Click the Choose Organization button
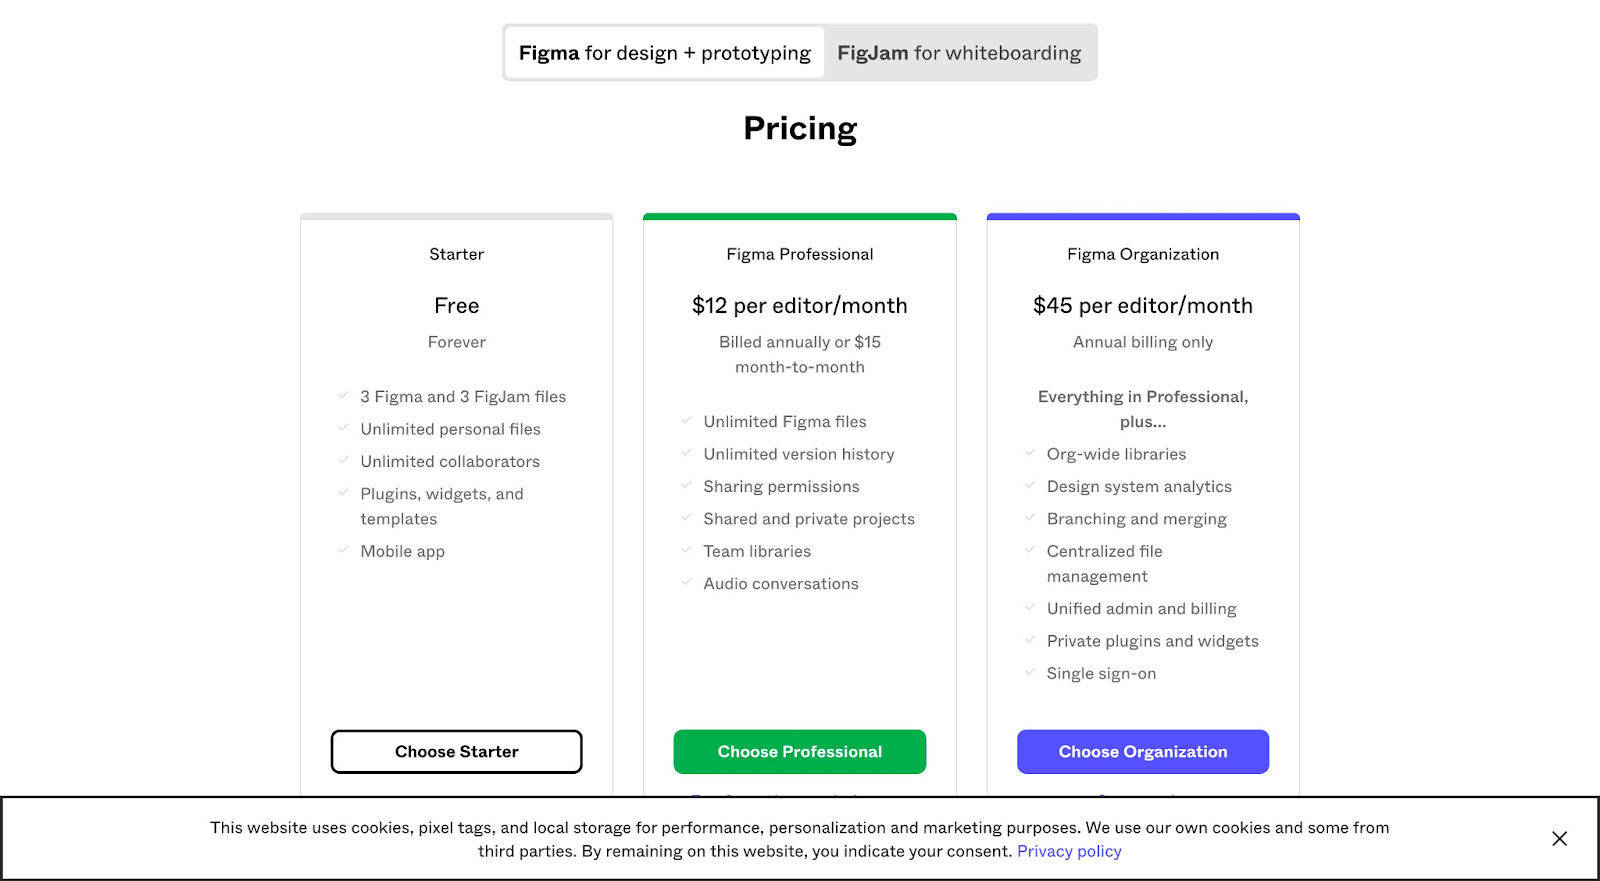1600x881 pixels. tap(1142, 751)
